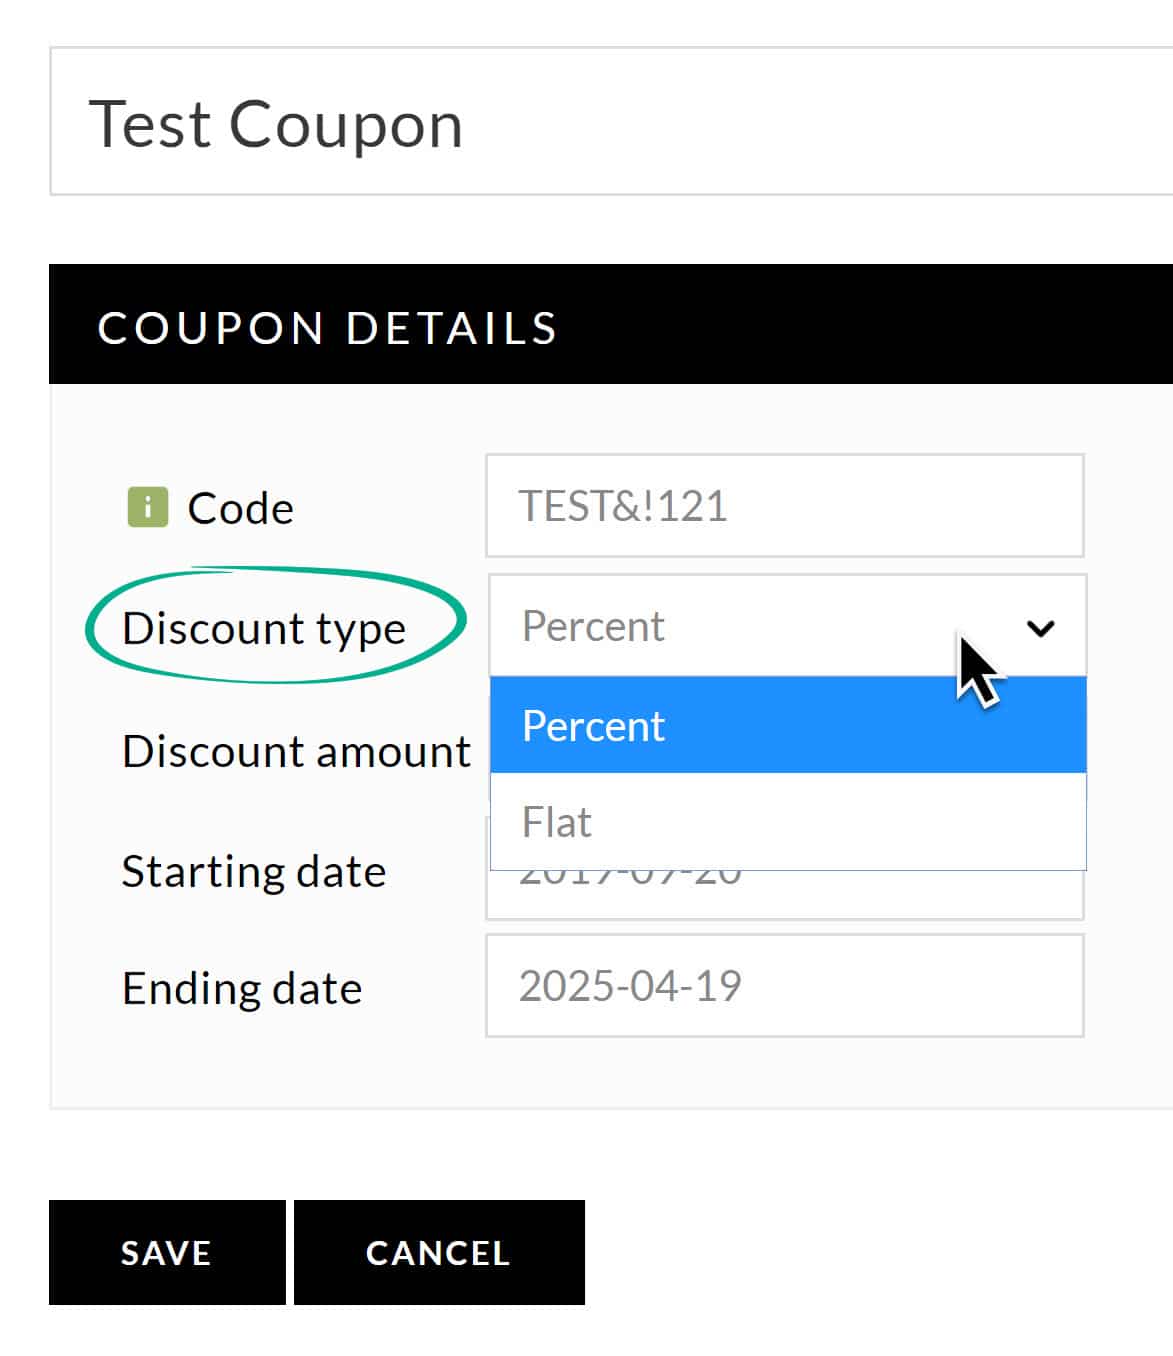
Task: Click the green info icon beside Code
Action: 147,507
